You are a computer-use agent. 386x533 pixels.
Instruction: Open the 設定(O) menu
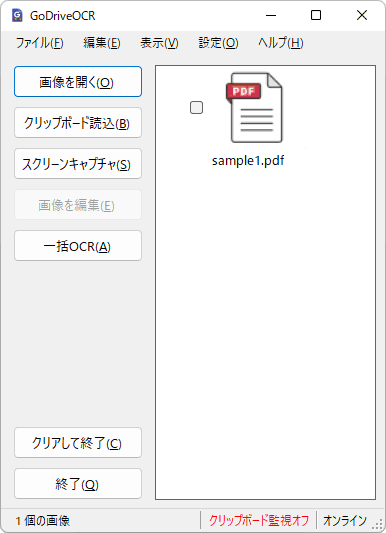[218, 43]
